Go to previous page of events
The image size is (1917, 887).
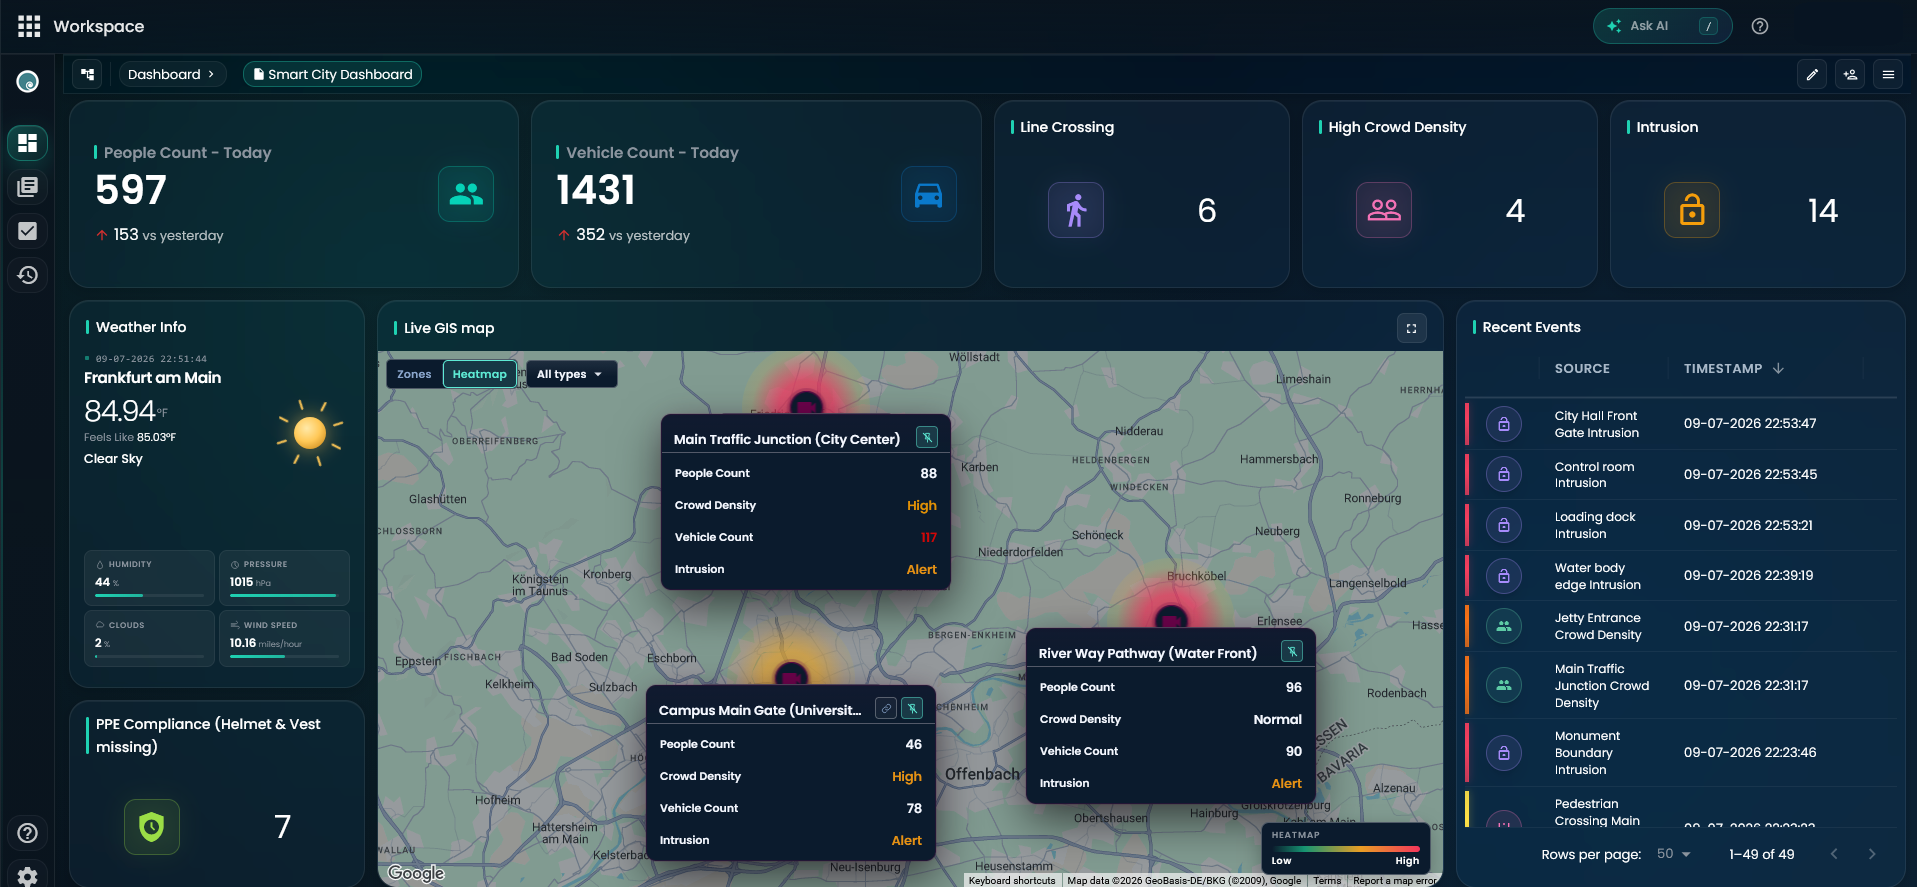[x=1834, y=854]
